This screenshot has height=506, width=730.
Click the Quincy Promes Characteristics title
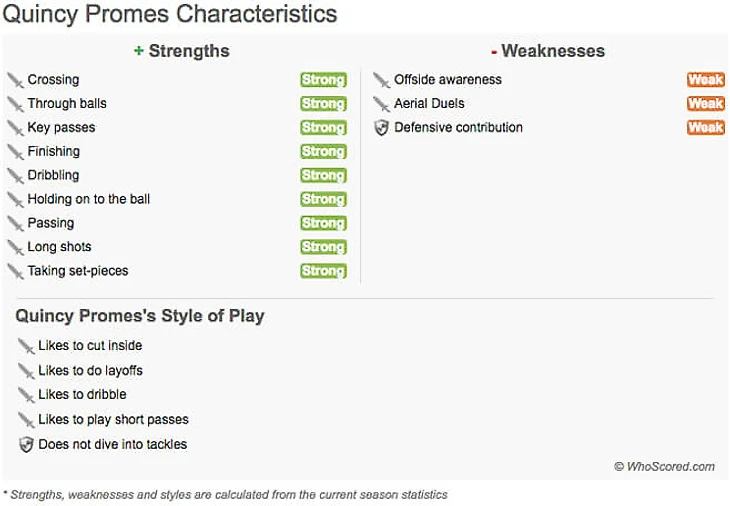tap(170, 15)
